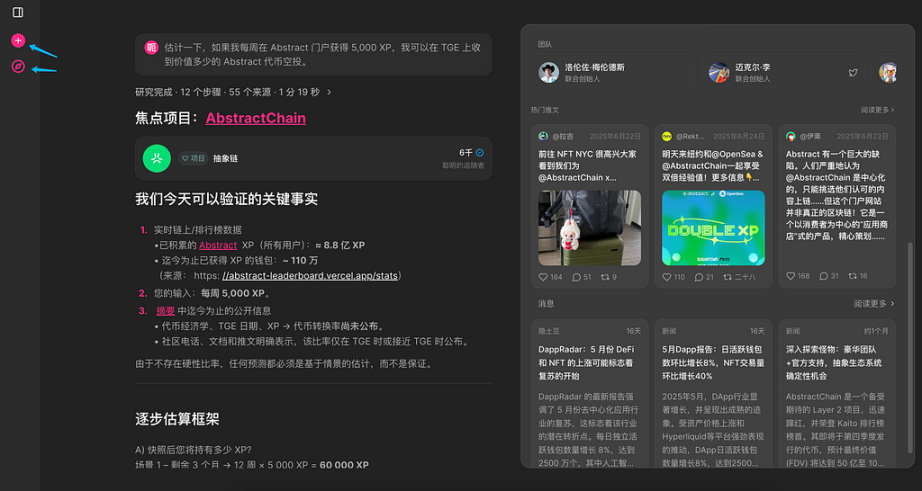Like the @Rekt tweet with 110 likes
The image size is (922, 491).
point(667,277)
